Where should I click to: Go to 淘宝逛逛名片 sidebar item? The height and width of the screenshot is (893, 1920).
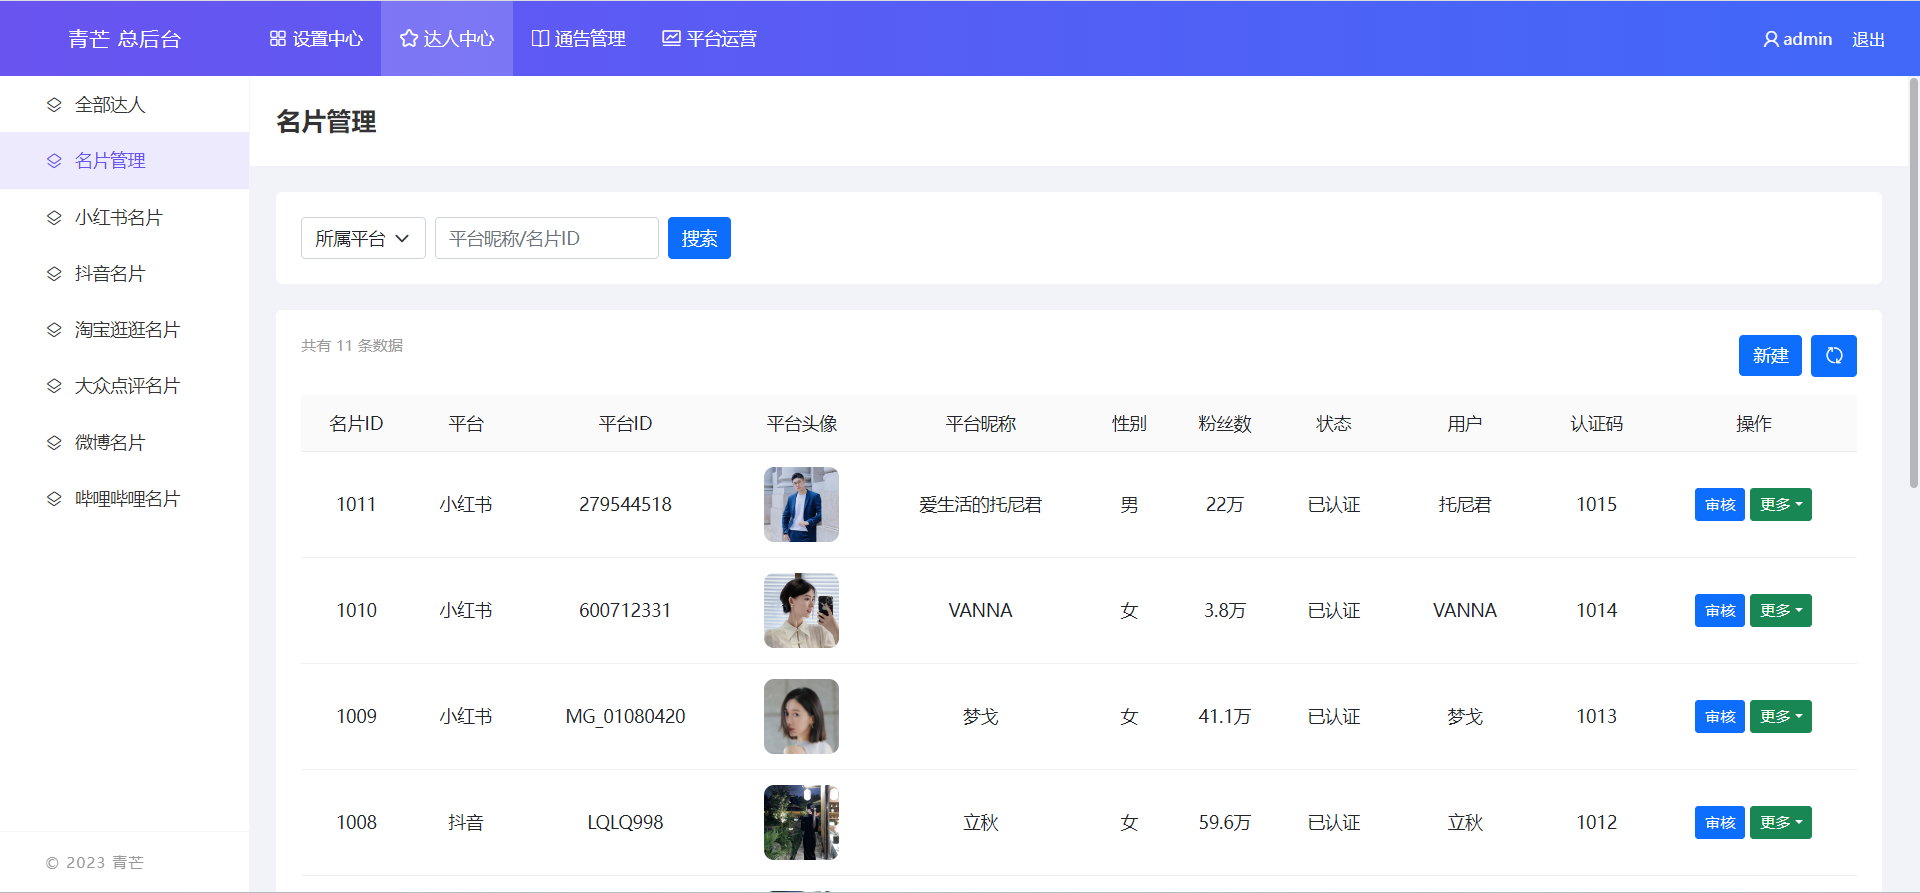tap(127, 330)
